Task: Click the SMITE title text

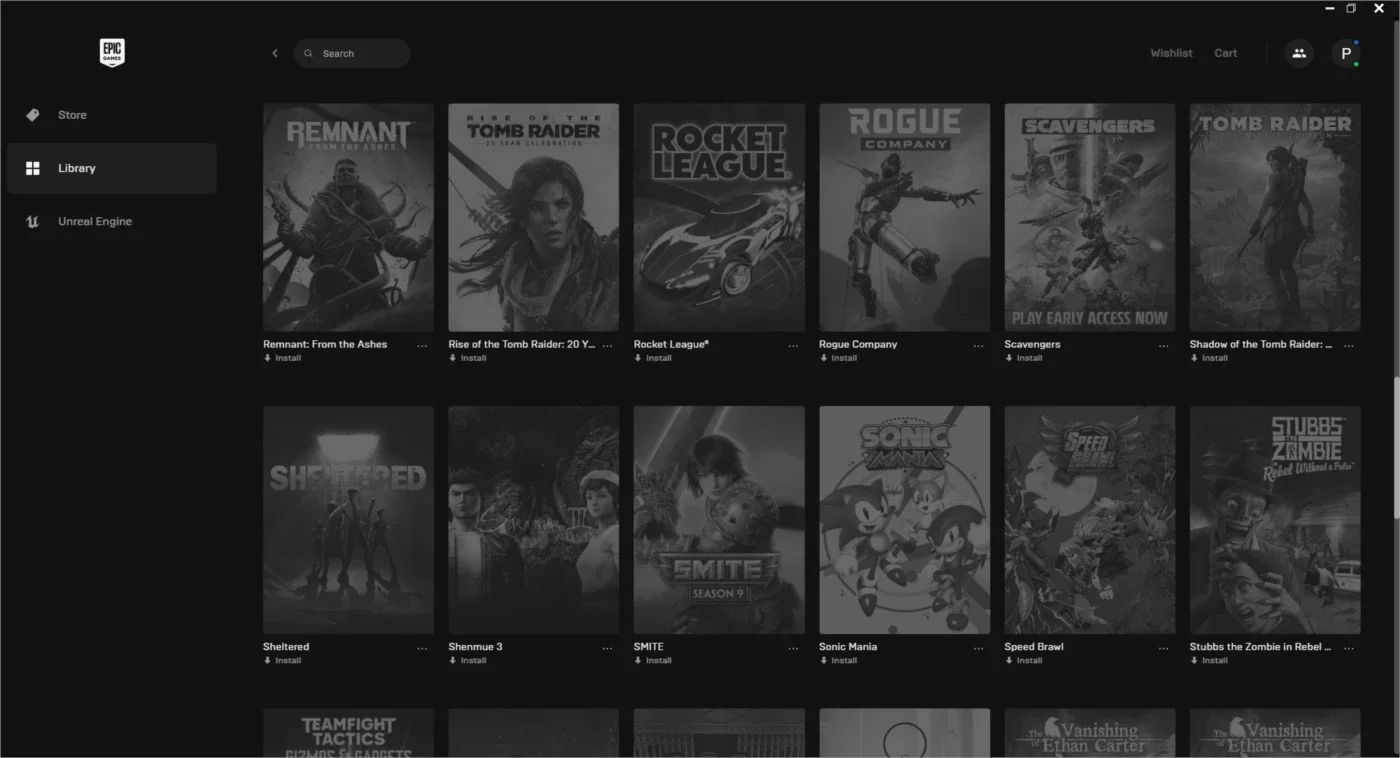Action: pos(649,647)
